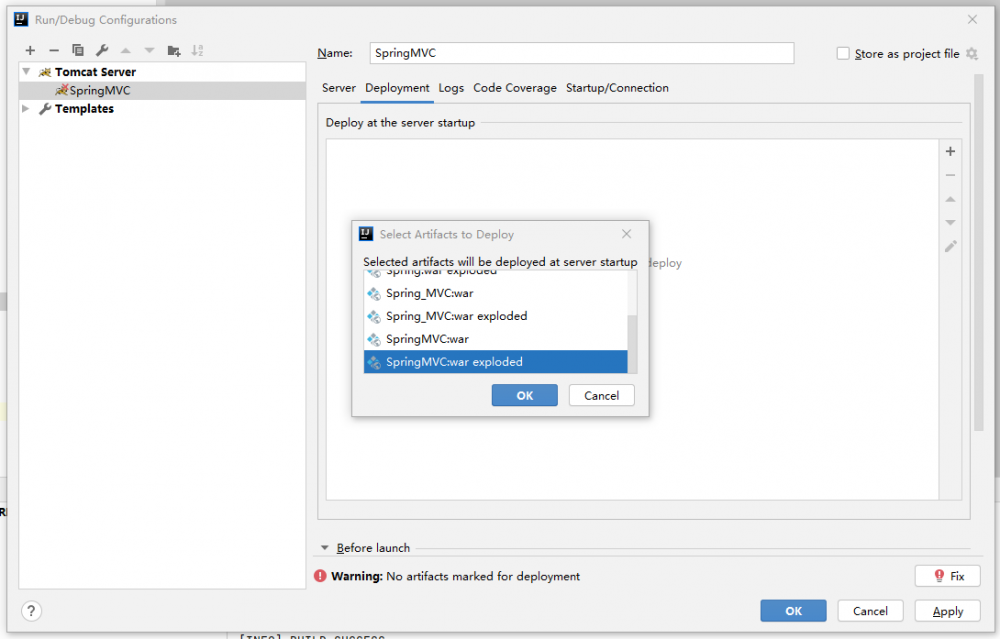Open the gear next to Store as project file
Viewport: 1000px width, 639px height.
pyautogui.click(x=972, y=54)
